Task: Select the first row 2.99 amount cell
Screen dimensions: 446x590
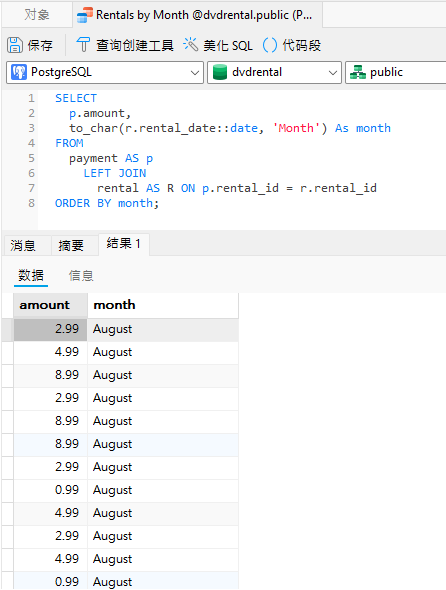Action: [50, 329]
